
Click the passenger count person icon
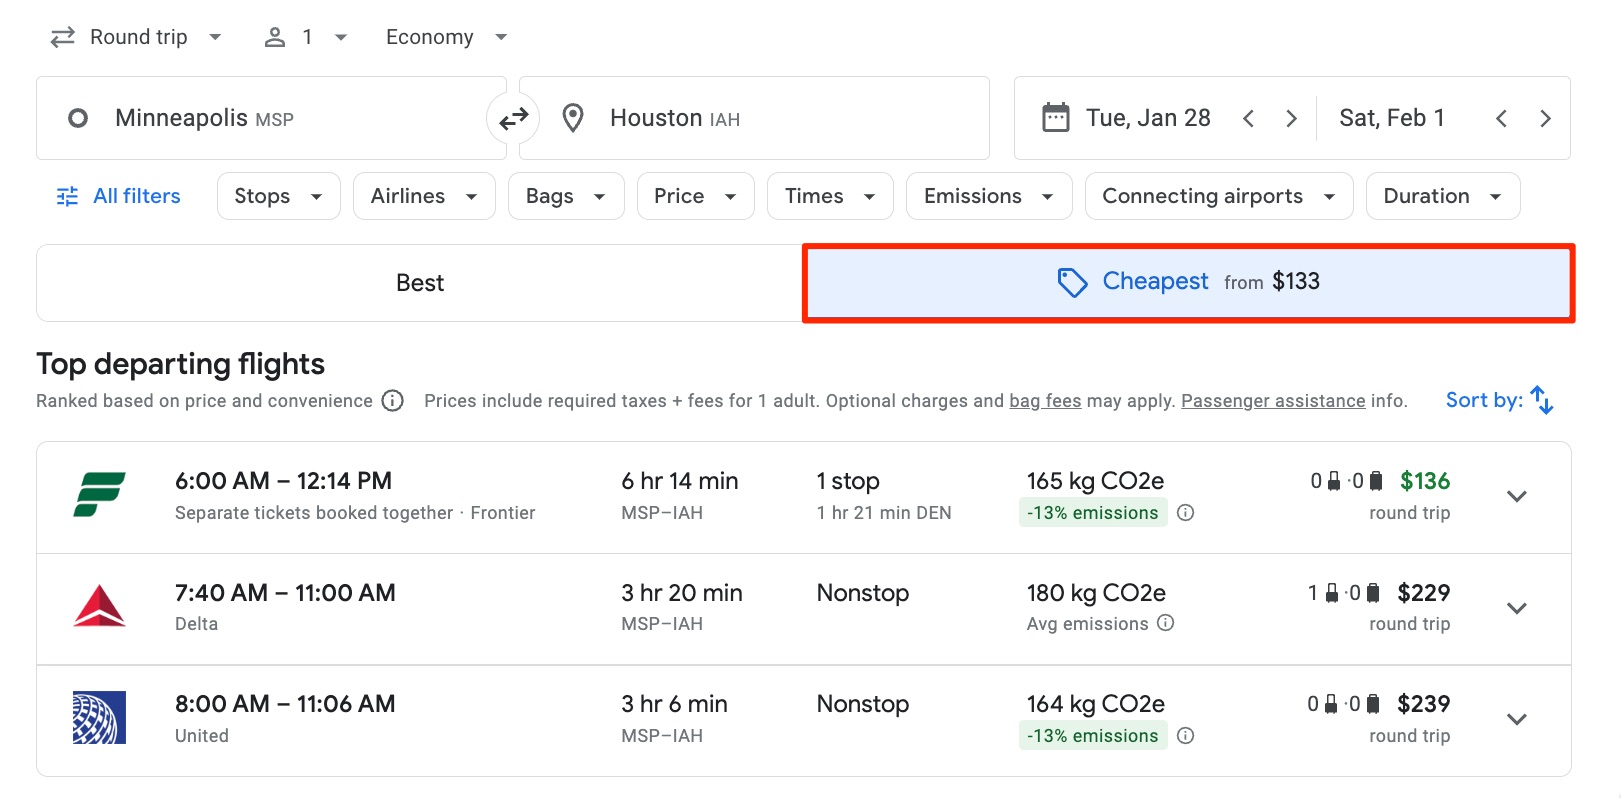pyautogui.click(x=274, y=37)
